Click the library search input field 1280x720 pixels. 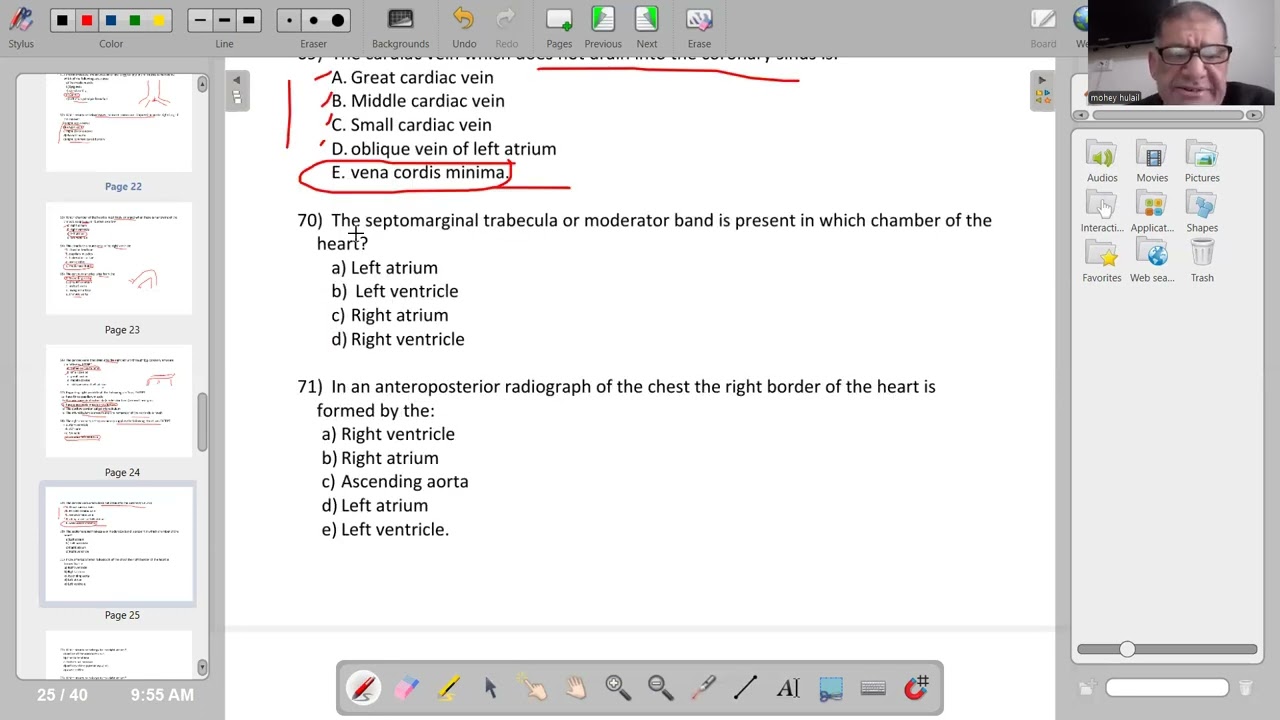point(1166,687)
